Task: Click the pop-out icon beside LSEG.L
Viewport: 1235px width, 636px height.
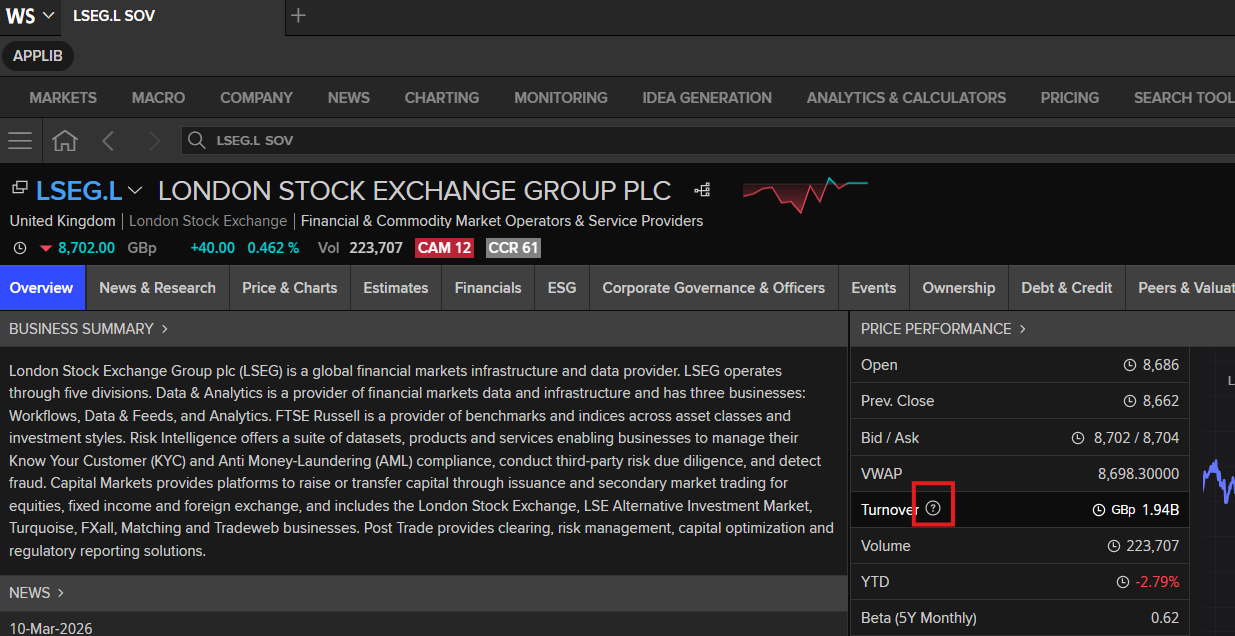Action: click(19, 187)
